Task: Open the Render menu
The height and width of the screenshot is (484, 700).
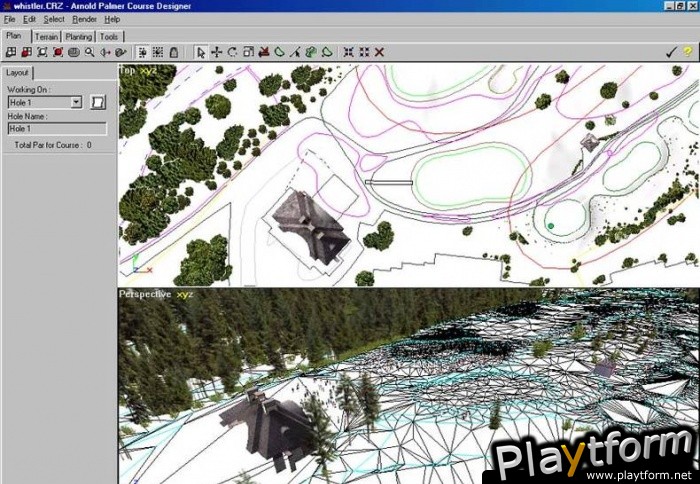Action: click(84, 19)
